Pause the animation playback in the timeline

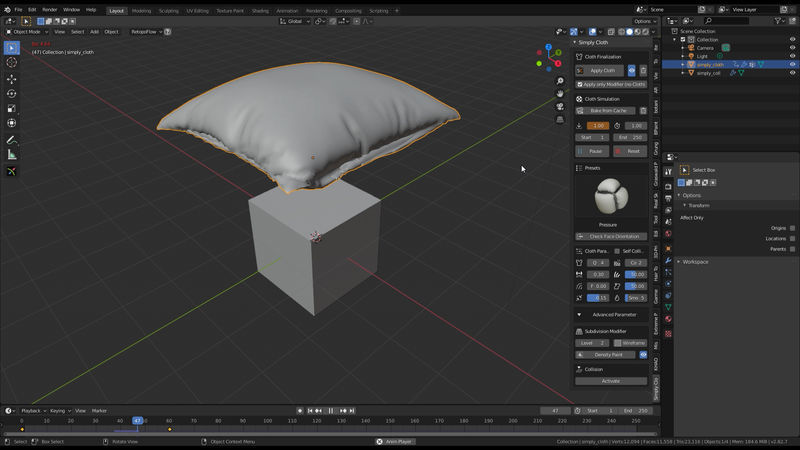pyautogui.click(x=331, y=411)
